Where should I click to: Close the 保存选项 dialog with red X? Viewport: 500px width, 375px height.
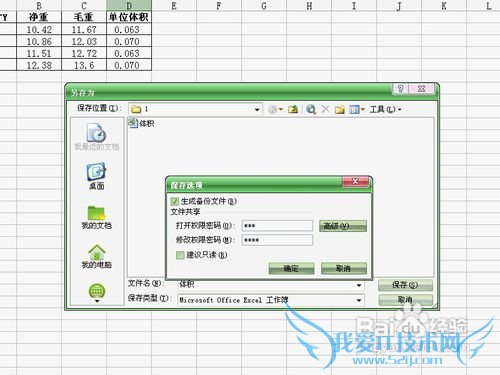coord(355,181)
